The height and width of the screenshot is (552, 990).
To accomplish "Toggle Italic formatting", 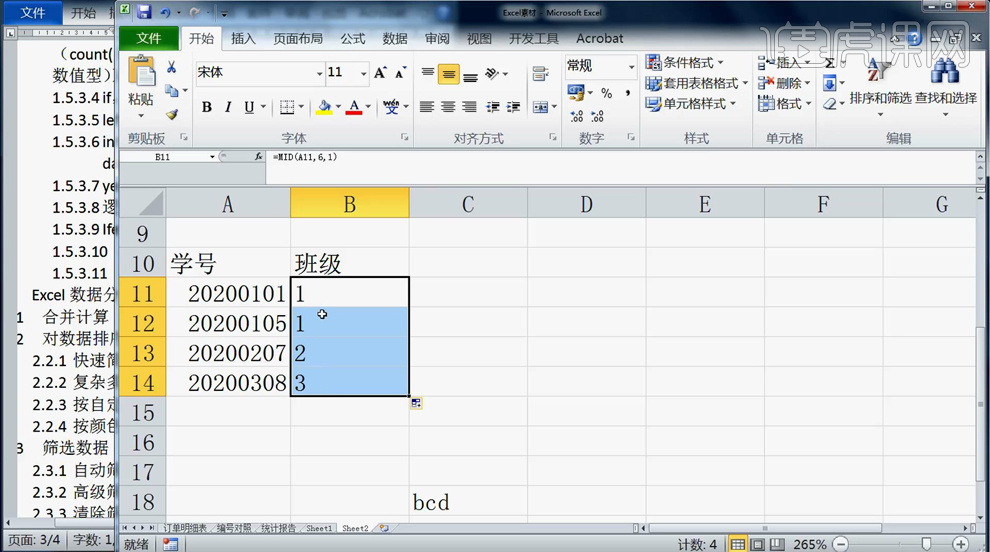I will (x=228, y=107).
